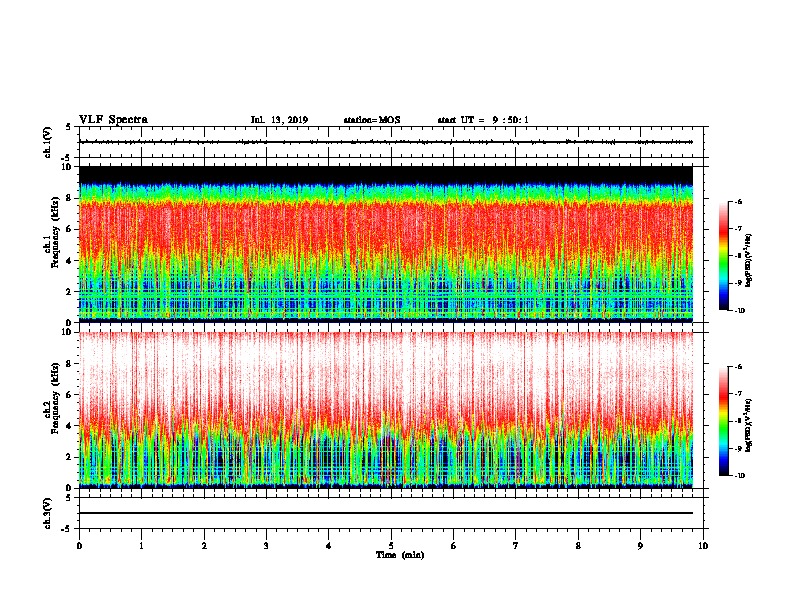This screenshot has width=792, height=612.
Task: Click the -6 label on ch.1 color bar
Action: (x=739, y=201)
